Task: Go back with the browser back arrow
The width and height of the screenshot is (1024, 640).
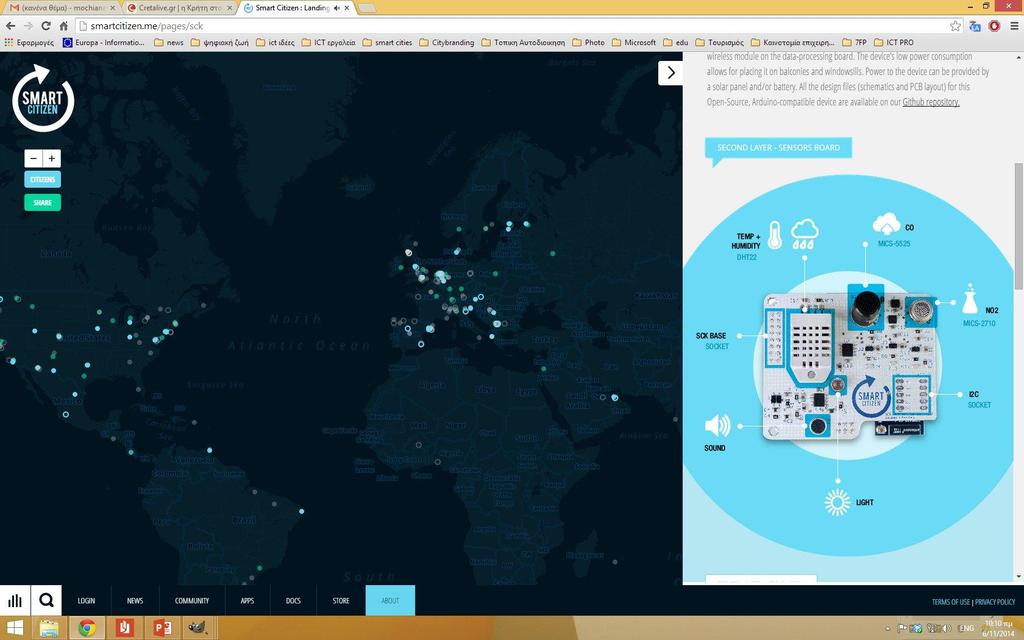Action: (10, 26)
